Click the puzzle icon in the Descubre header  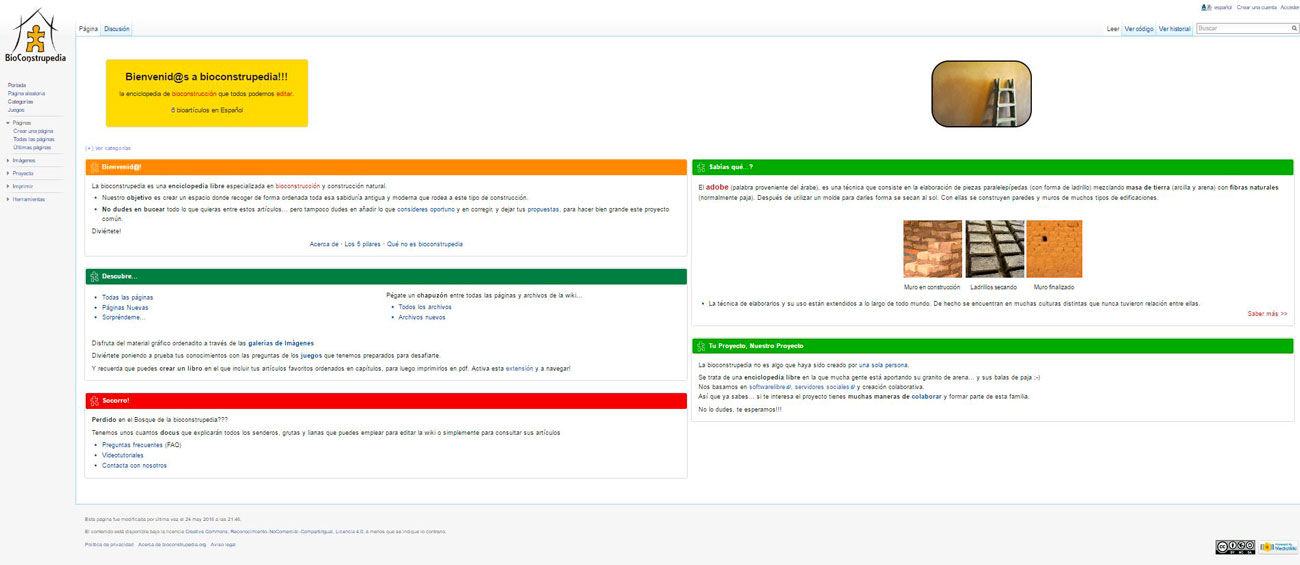coord(94,276)
